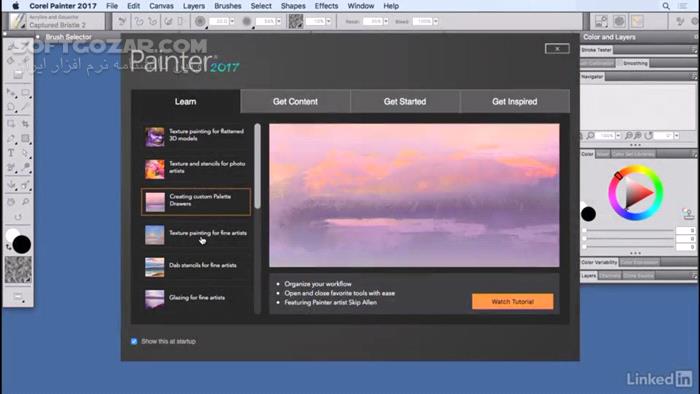Select the Brush tool in toolbox
The height and width of the screenshot is (394, 700).
click(12, 46)
